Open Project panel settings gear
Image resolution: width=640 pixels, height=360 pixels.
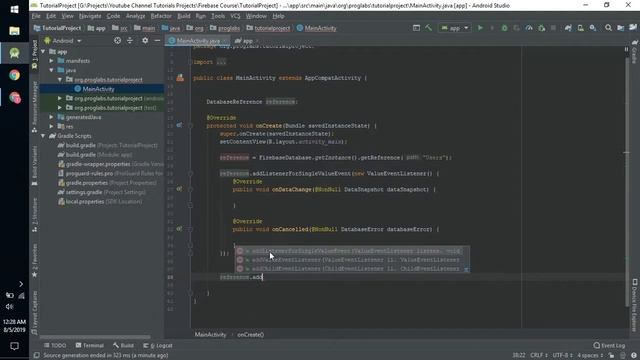[145, 40]
